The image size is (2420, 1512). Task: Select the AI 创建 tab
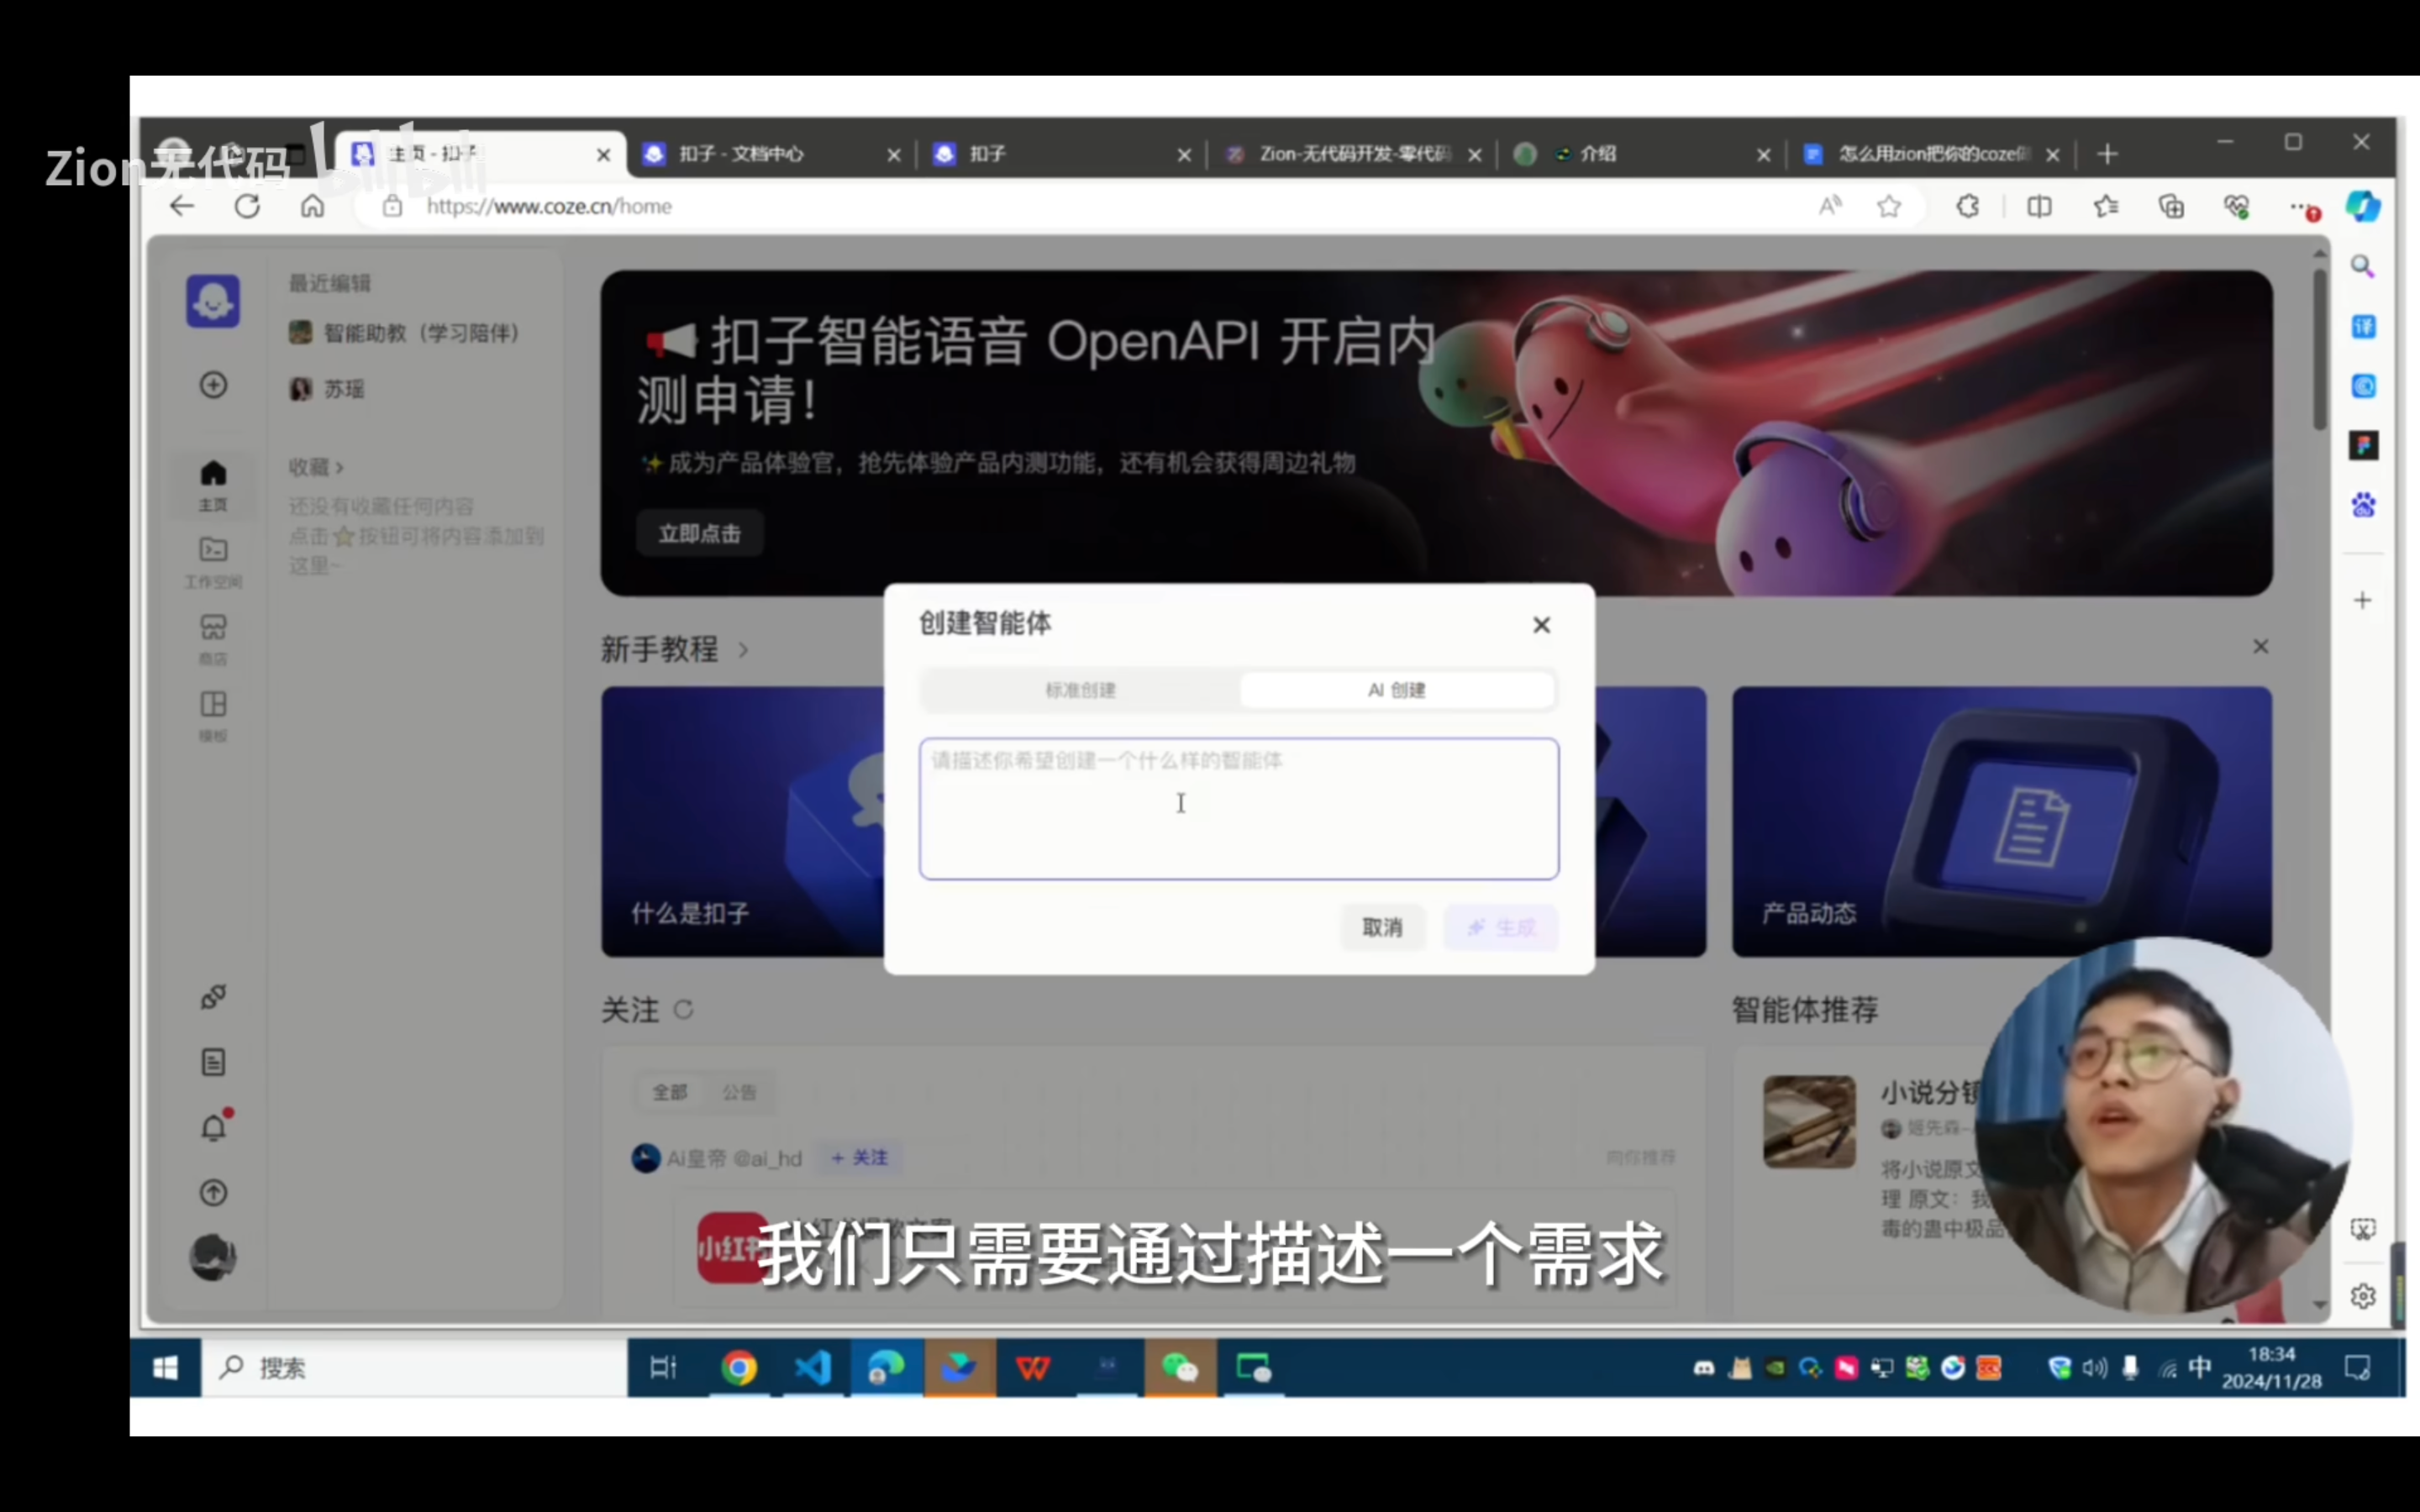click(1397, 690)
